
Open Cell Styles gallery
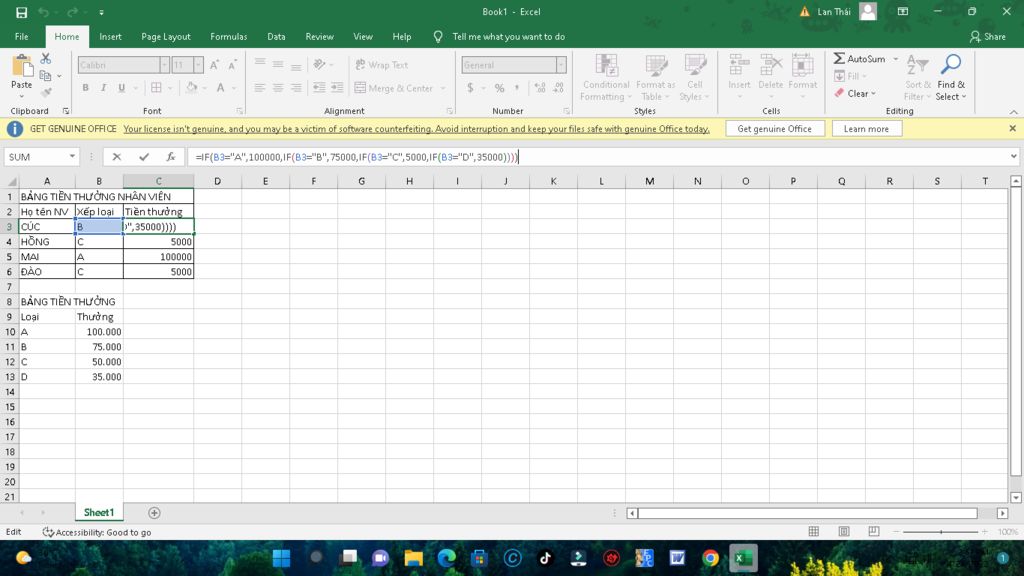click(694, 78)
